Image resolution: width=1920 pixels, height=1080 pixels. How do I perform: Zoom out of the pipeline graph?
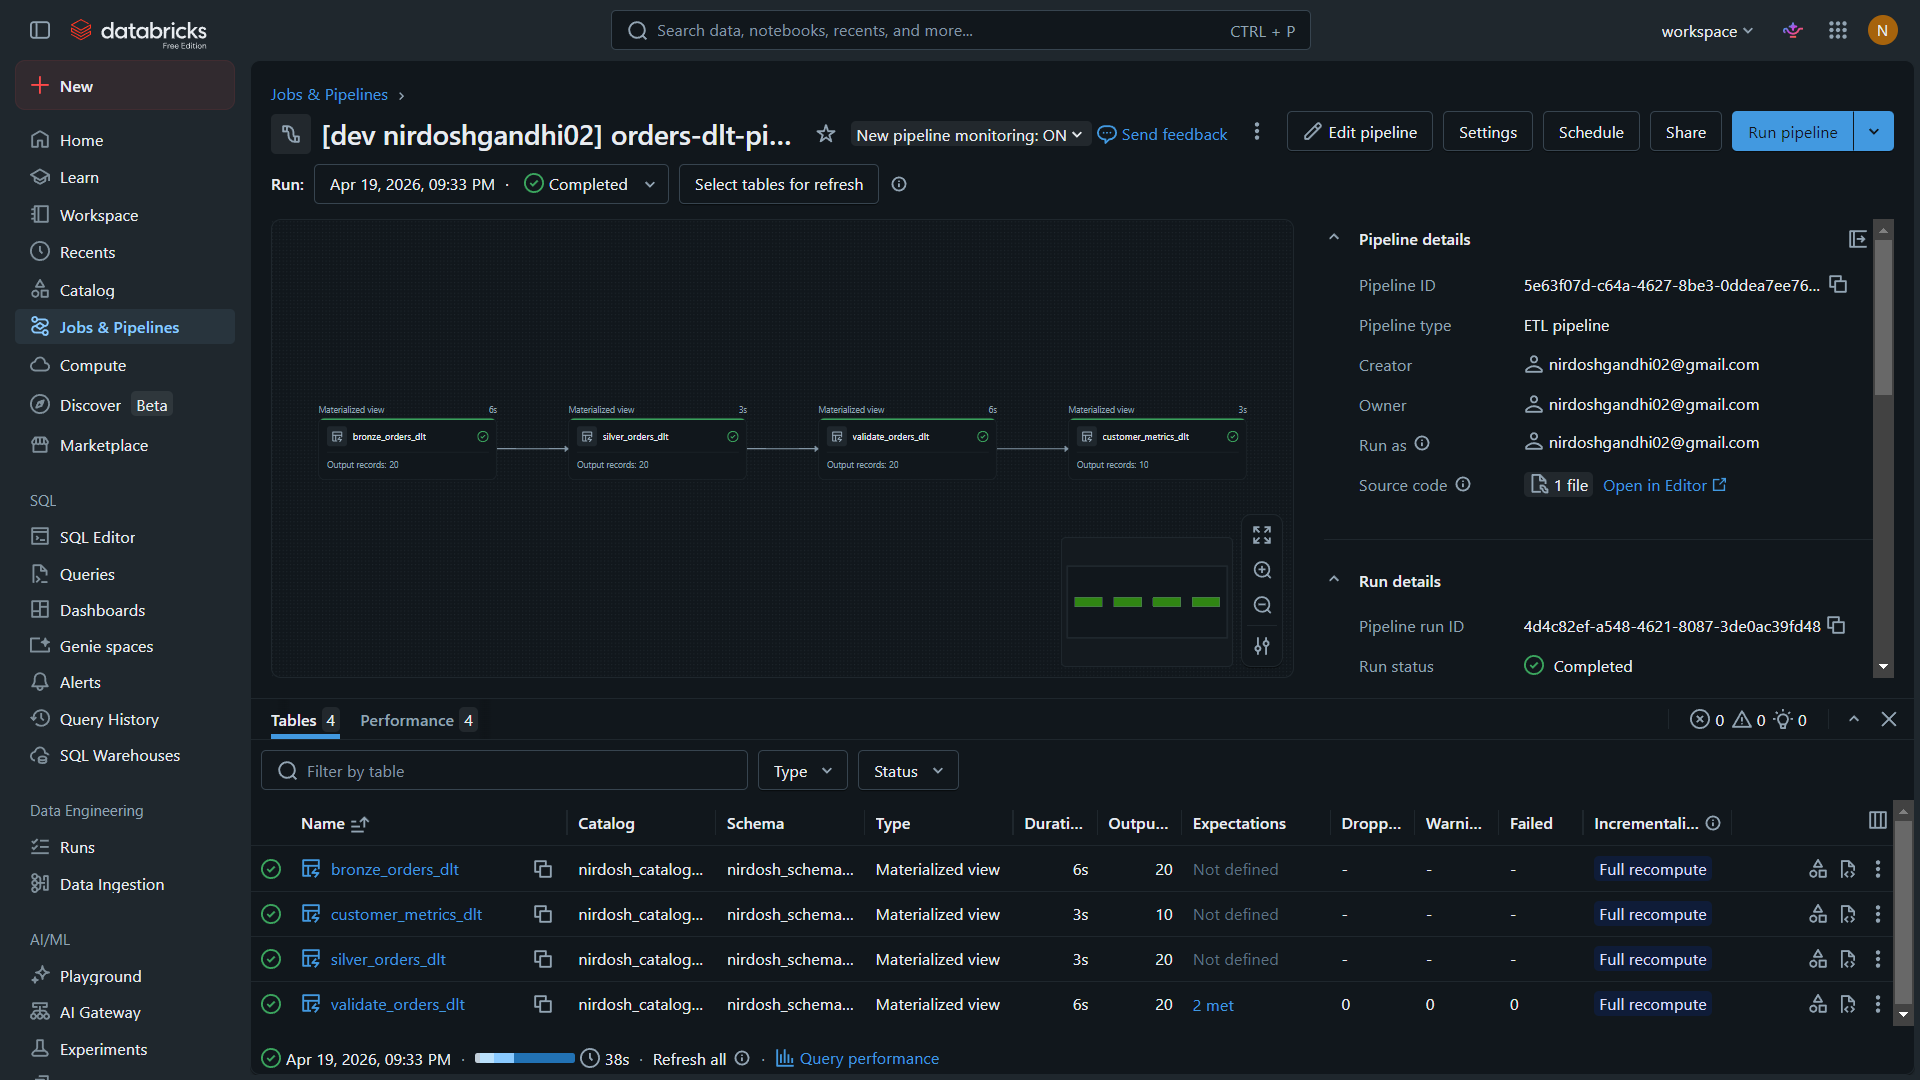tap(1262, 605)
